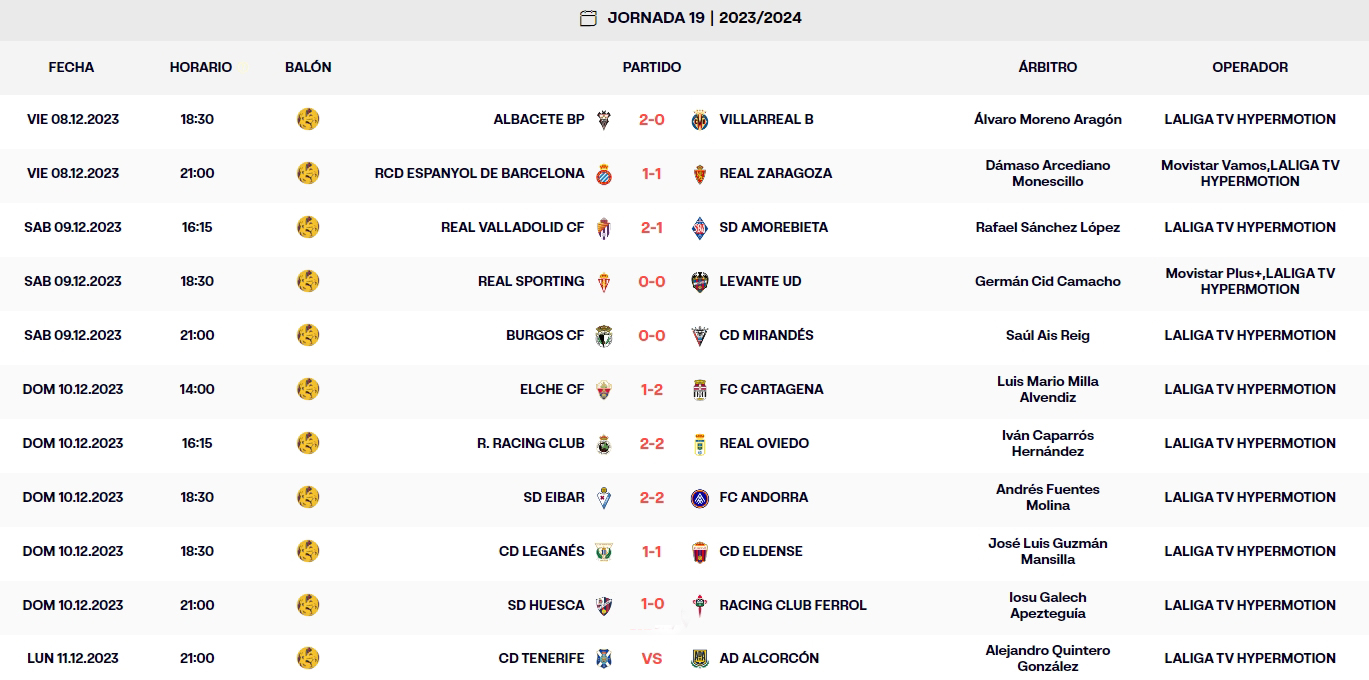1369x680 pixels.
Task: Select the Real Oviedo crest
Action: tap(701, 443)
